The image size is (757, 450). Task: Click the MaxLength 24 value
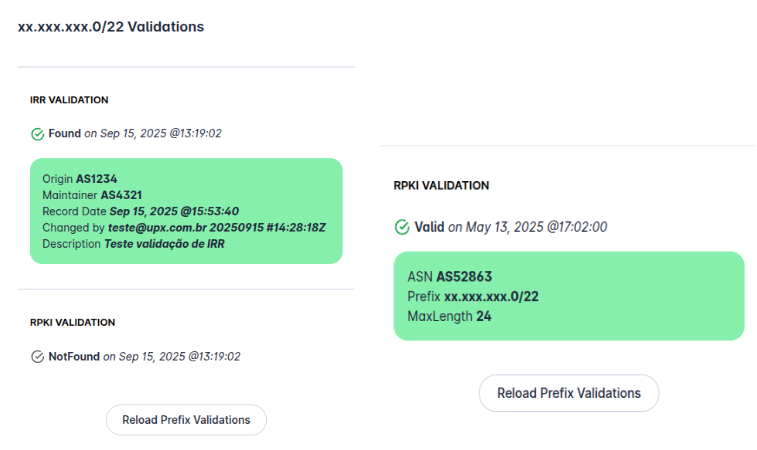click(484, 316)
